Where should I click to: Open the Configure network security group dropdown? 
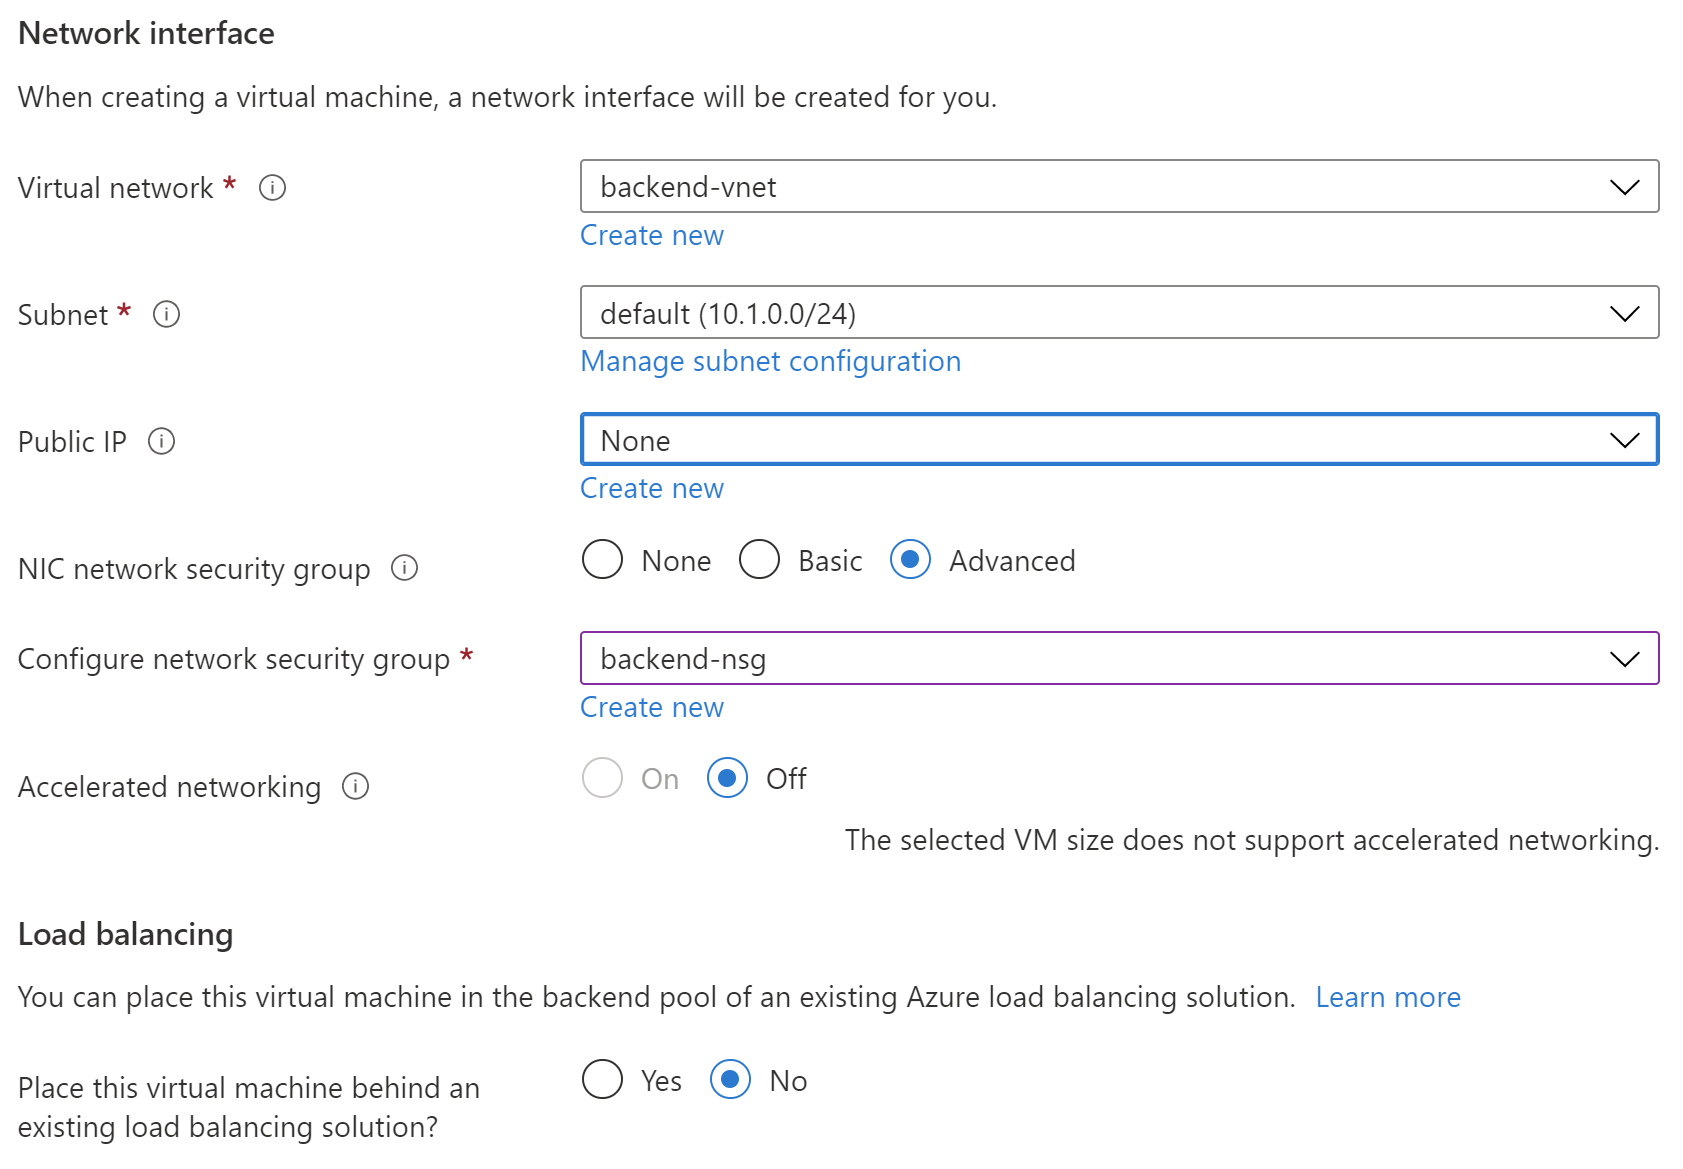point(1625,658)
